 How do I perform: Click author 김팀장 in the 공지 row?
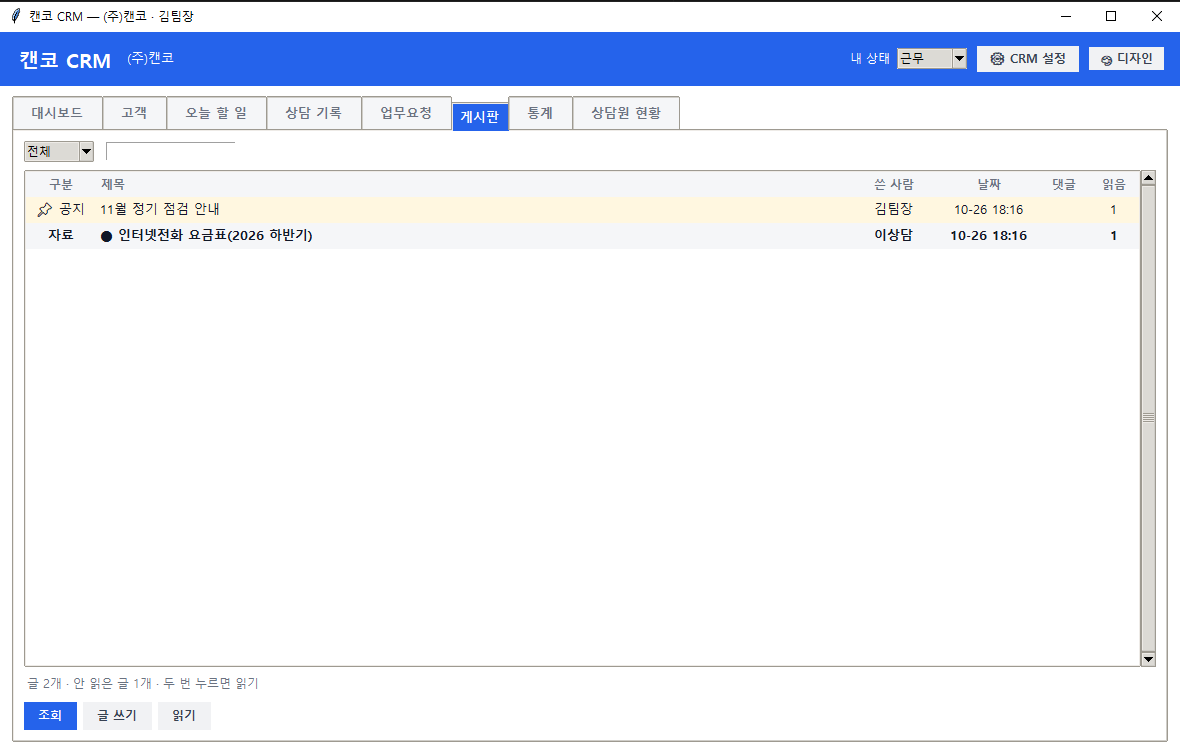click(x=893, y=209)
